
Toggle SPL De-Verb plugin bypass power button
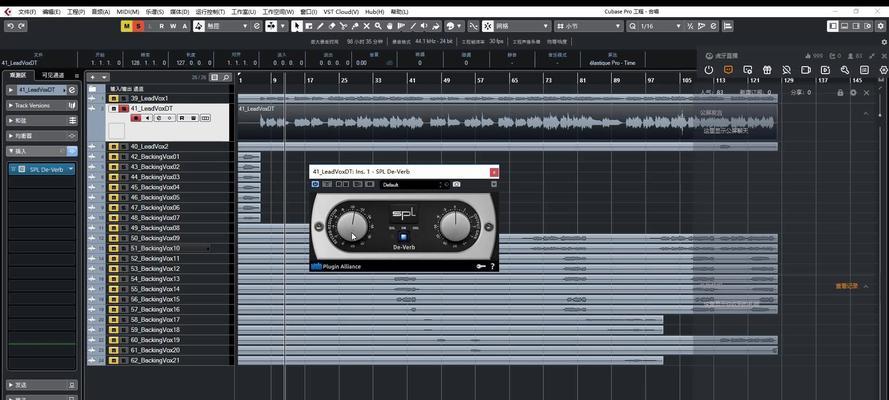pyautogui.click(x=315, y=185)
